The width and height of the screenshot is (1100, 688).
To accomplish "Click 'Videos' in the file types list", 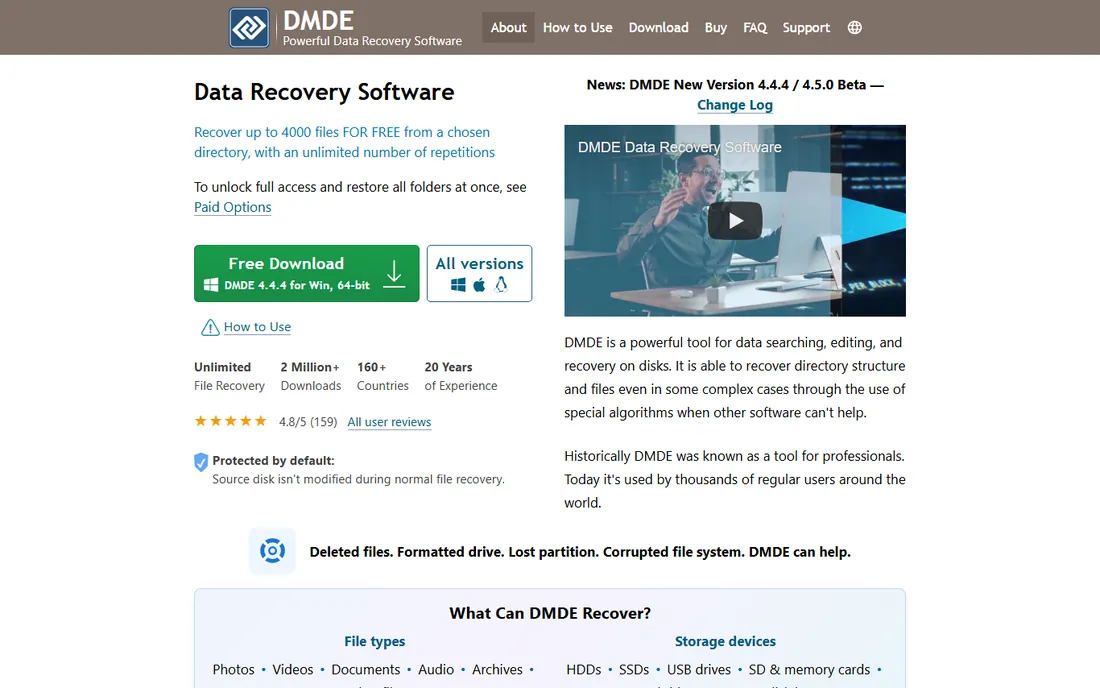I will (293, 670).
